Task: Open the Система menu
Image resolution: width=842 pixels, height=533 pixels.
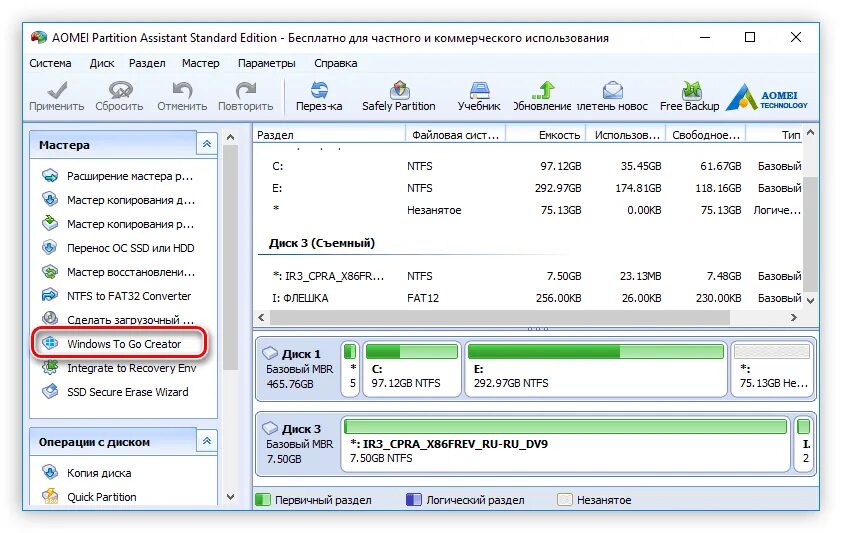Action: (50, 63)
